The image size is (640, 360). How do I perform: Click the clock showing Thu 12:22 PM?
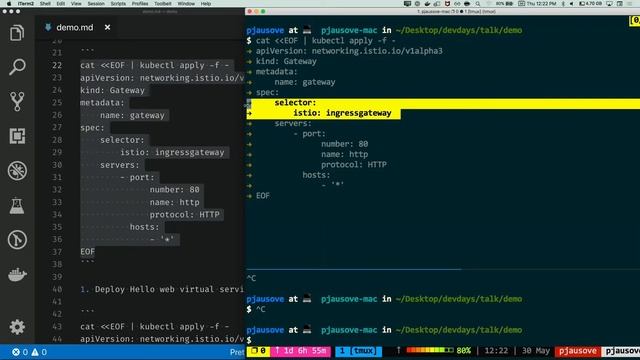(x=542, y=4)
